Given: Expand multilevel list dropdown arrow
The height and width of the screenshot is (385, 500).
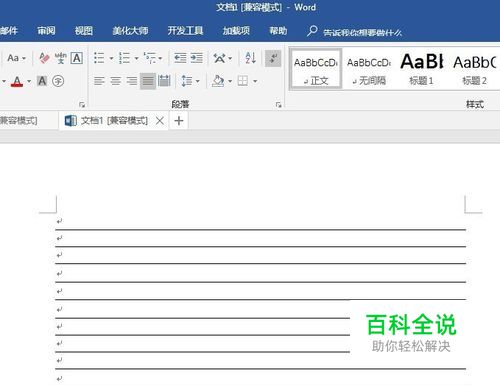Looking at the screenshot, I should click(160, 58).
